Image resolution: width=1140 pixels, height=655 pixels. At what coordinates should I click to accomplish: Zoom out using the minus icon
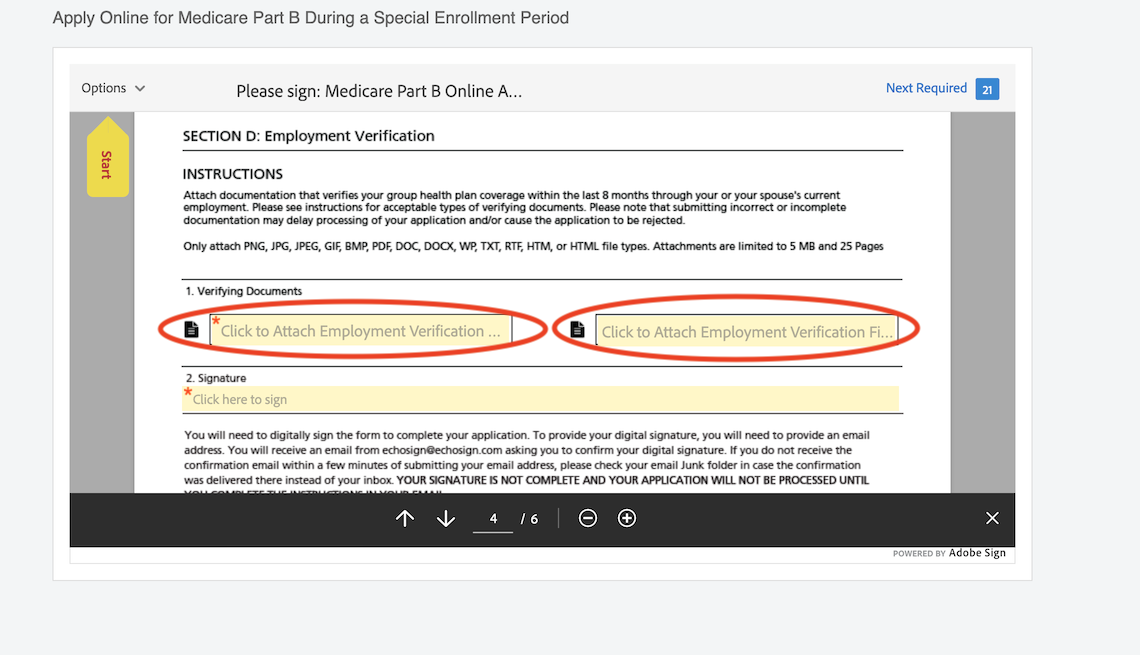coord(588,518)
